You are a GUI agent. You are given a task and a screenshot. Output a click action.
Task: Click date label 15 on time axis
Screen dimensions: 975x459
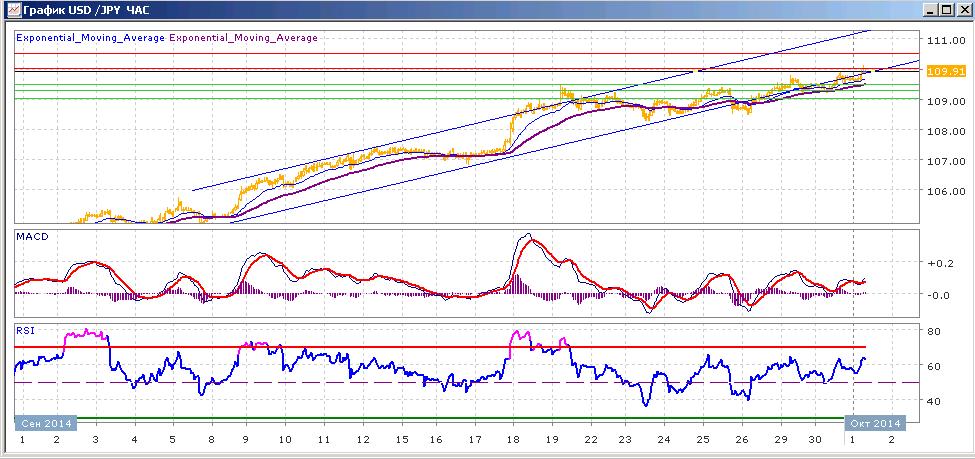point(401,440)
